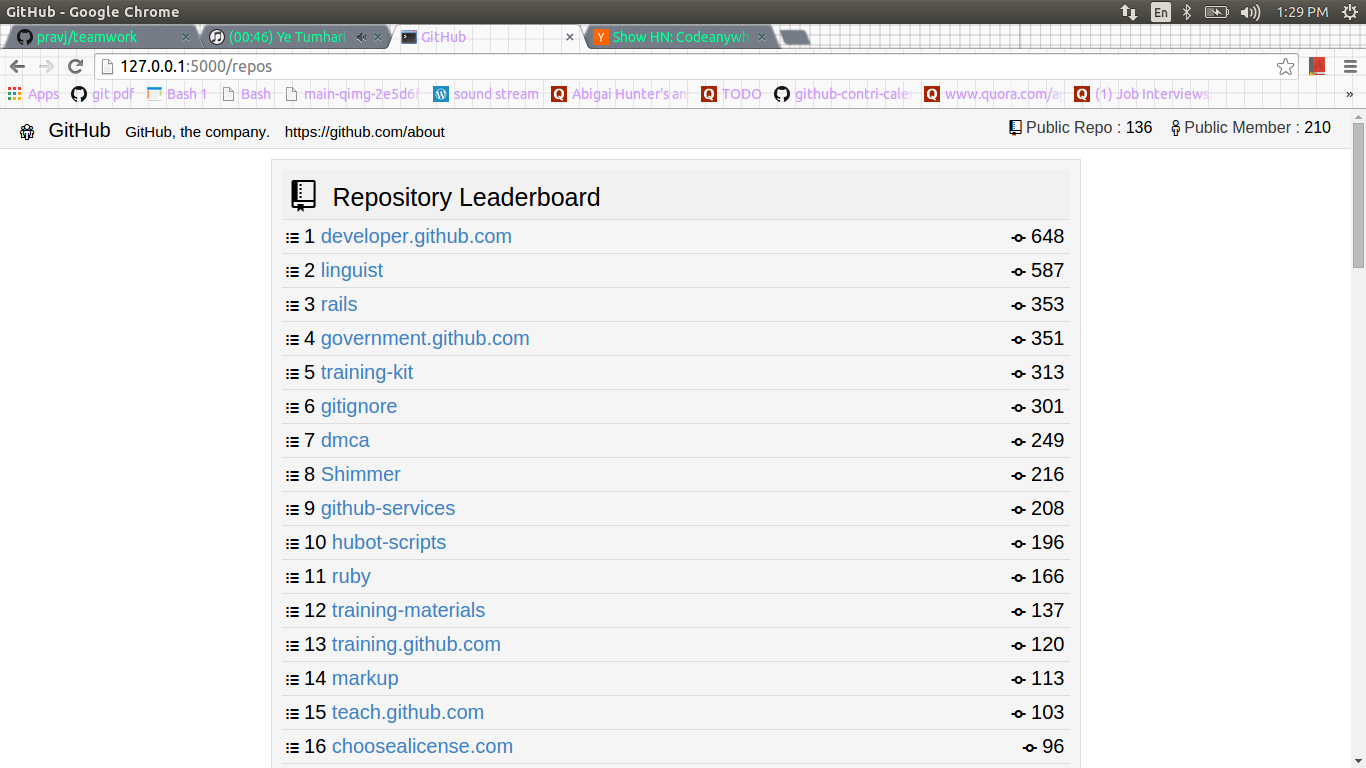Open the developer.github.com repository link

click(x=416, y=237)
